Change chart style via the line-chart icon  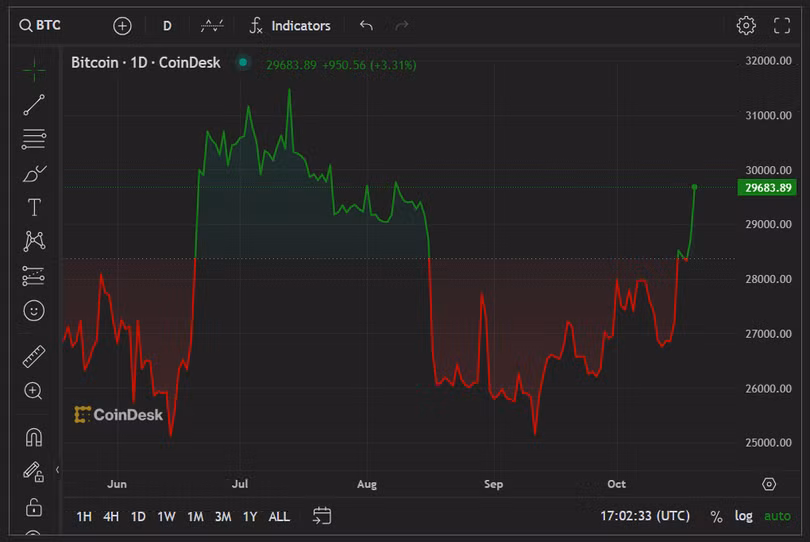pyautogui.click(x=212, y=25)
